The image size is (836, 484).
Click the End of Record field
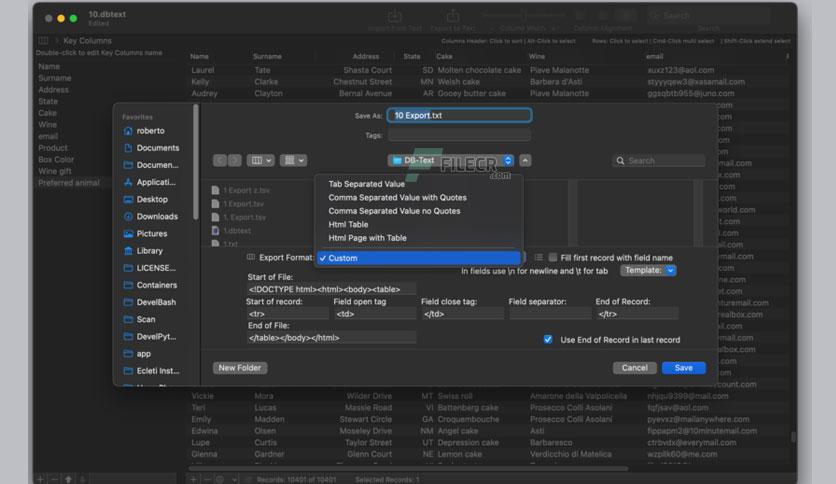click(637, 314)
